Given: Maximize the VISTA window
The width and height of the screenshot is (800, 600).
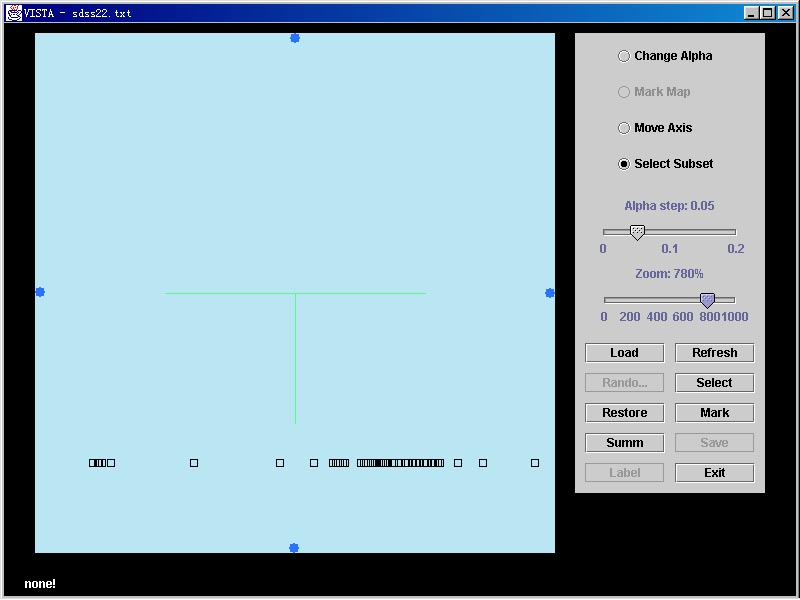Looking at the screenshot, I should click(x=767, y=13).
